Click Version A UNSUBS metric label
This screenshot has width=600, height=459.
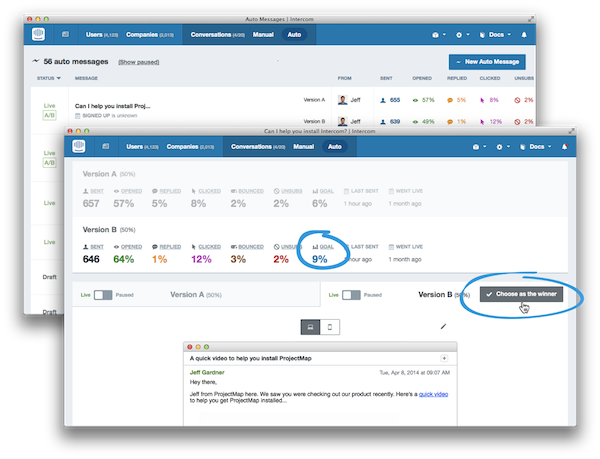pos(288,191)
